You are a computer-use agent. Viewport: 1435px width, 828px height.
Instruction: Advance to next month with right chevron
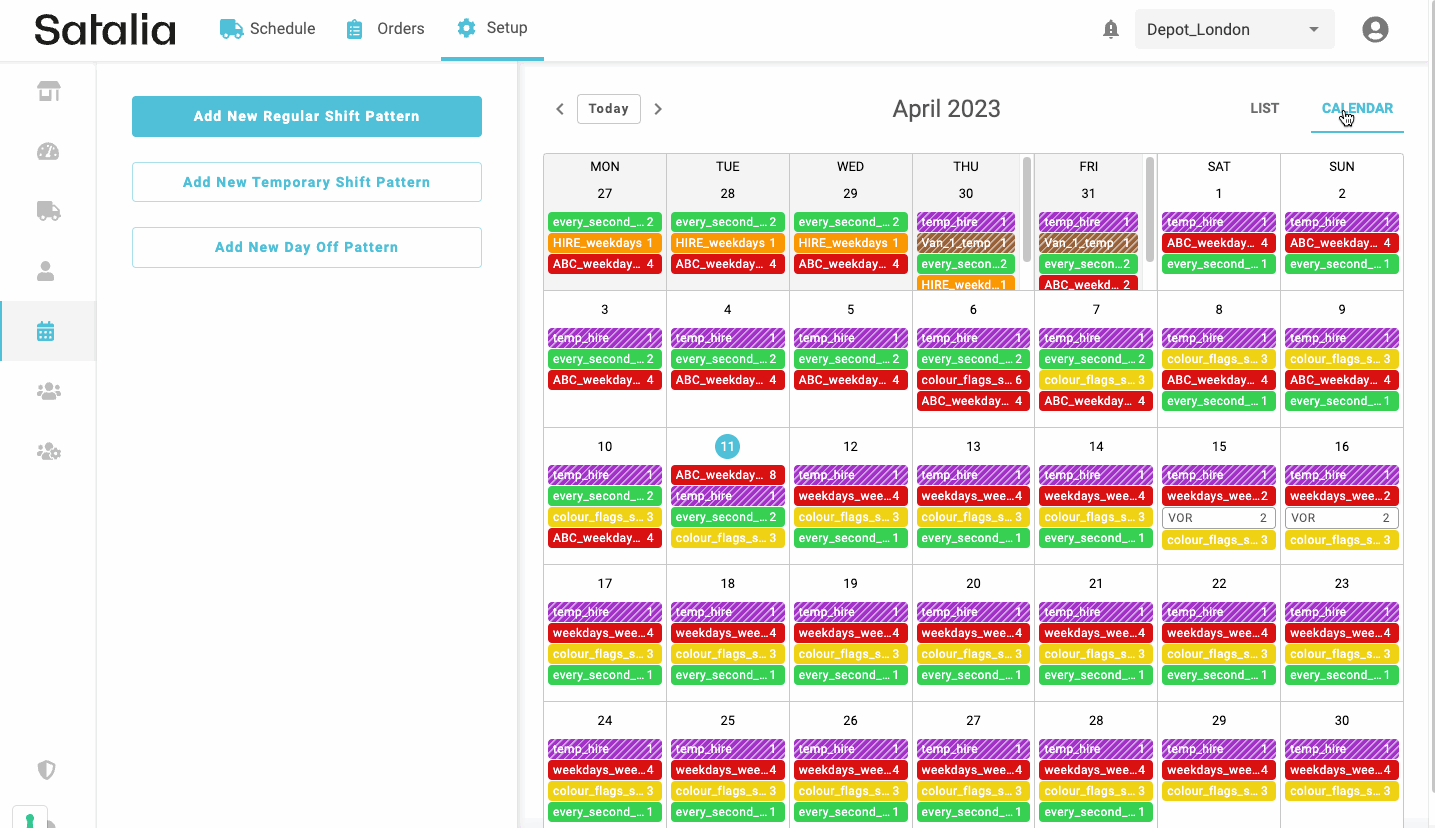point(658,109)
